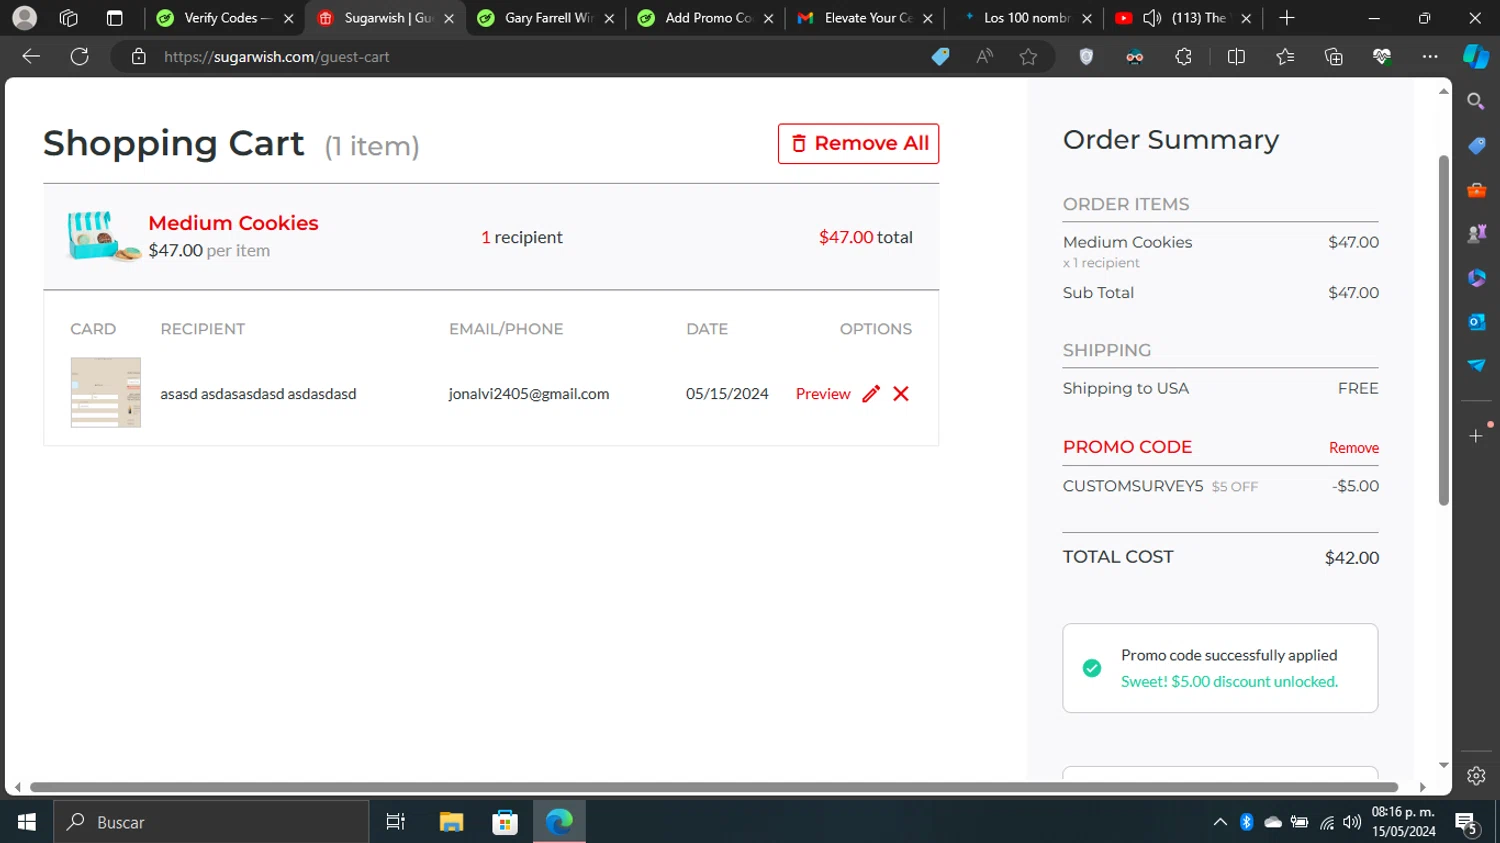
Task: Open sidebar tools briefcase icon
Action: pos(1476,190)
